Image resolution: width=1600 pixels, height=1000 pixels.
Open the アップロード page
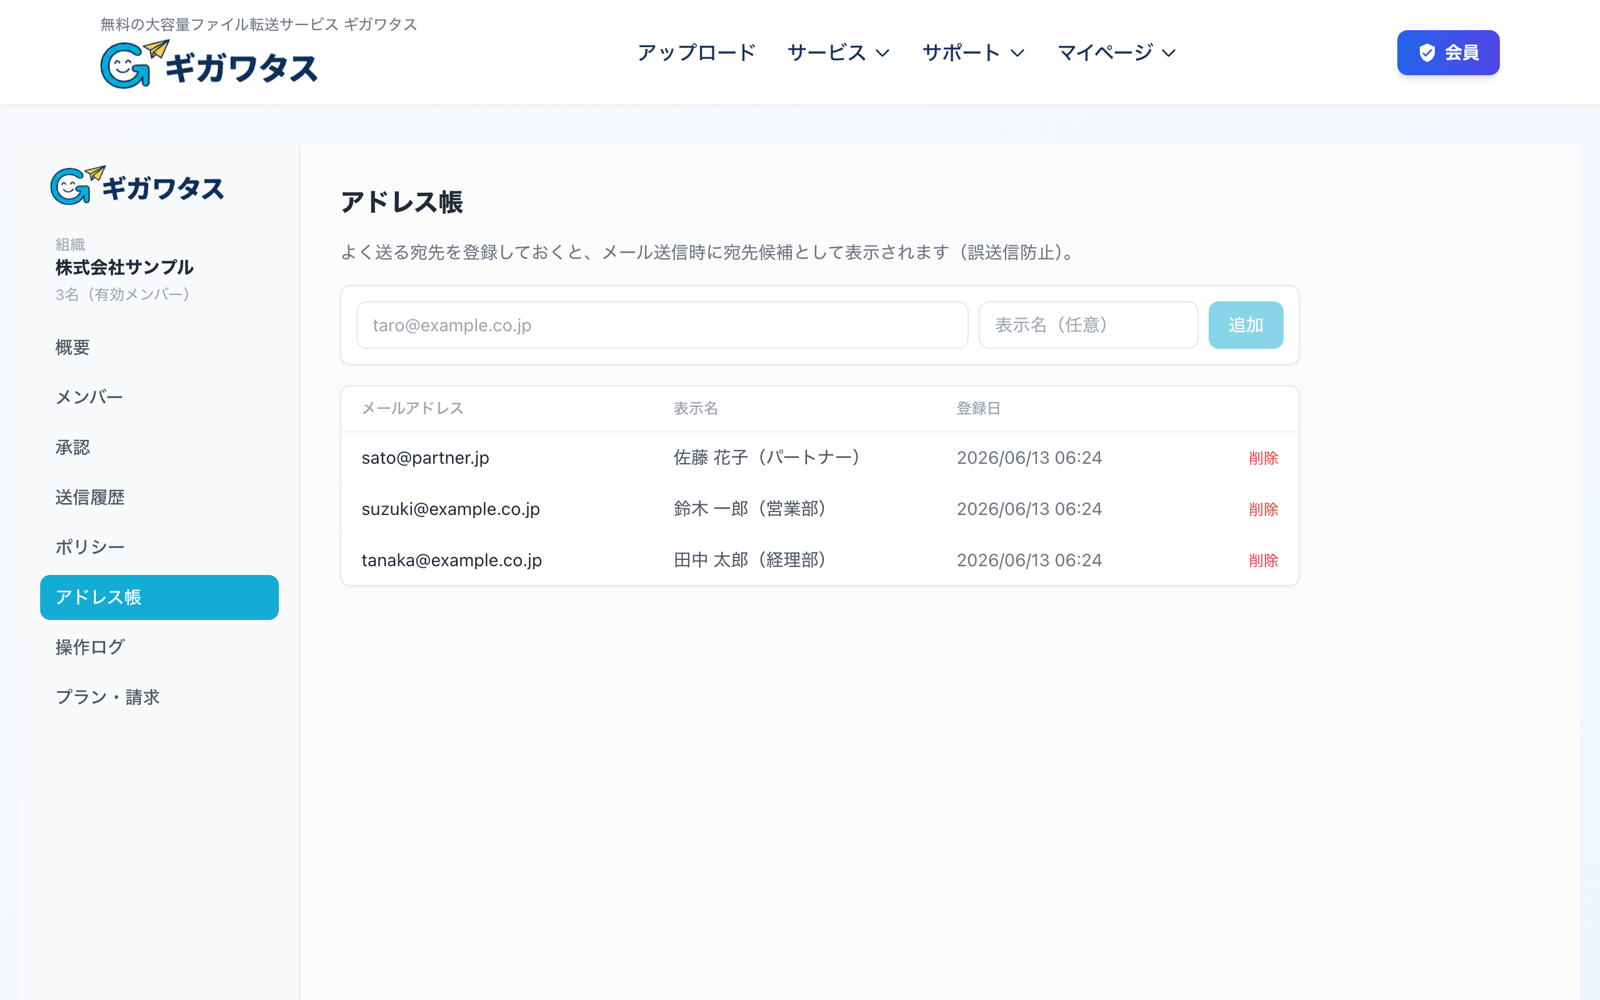point(696,52)
